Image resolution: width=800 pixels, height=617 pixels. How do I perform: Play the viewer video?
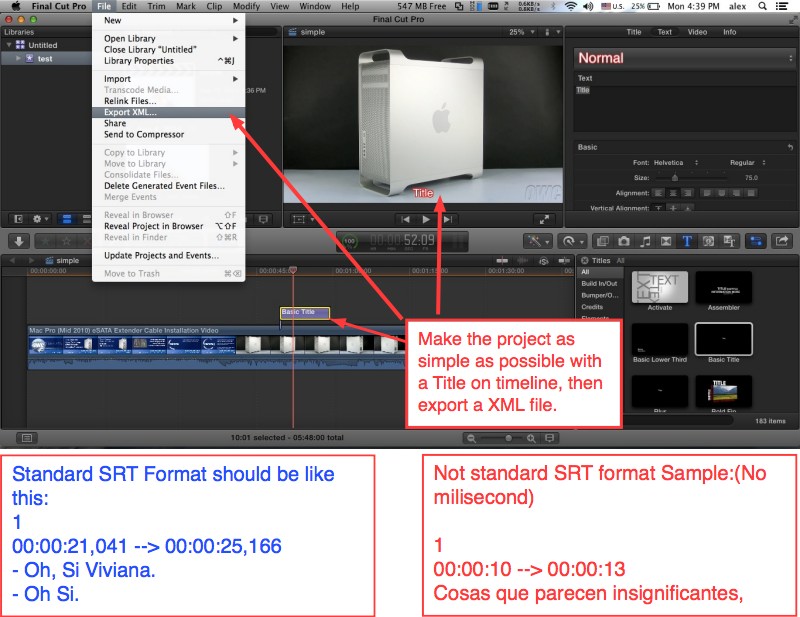point(426,219)
